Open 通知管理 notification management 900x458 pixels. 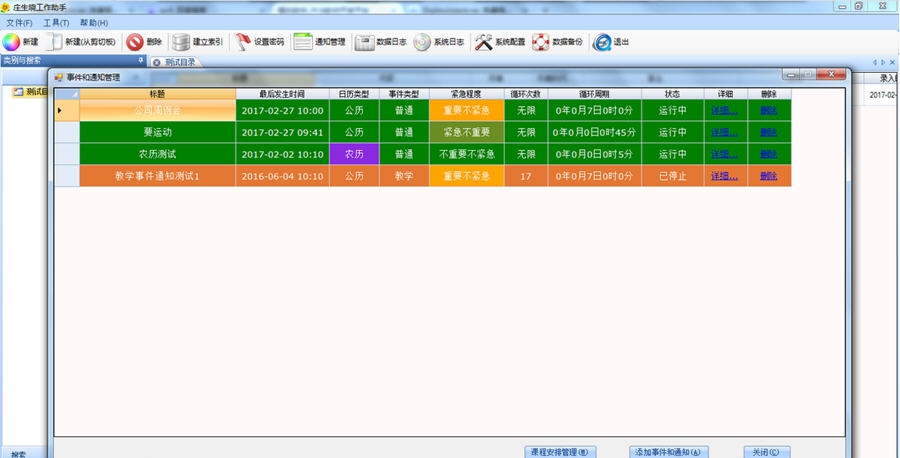303,42
